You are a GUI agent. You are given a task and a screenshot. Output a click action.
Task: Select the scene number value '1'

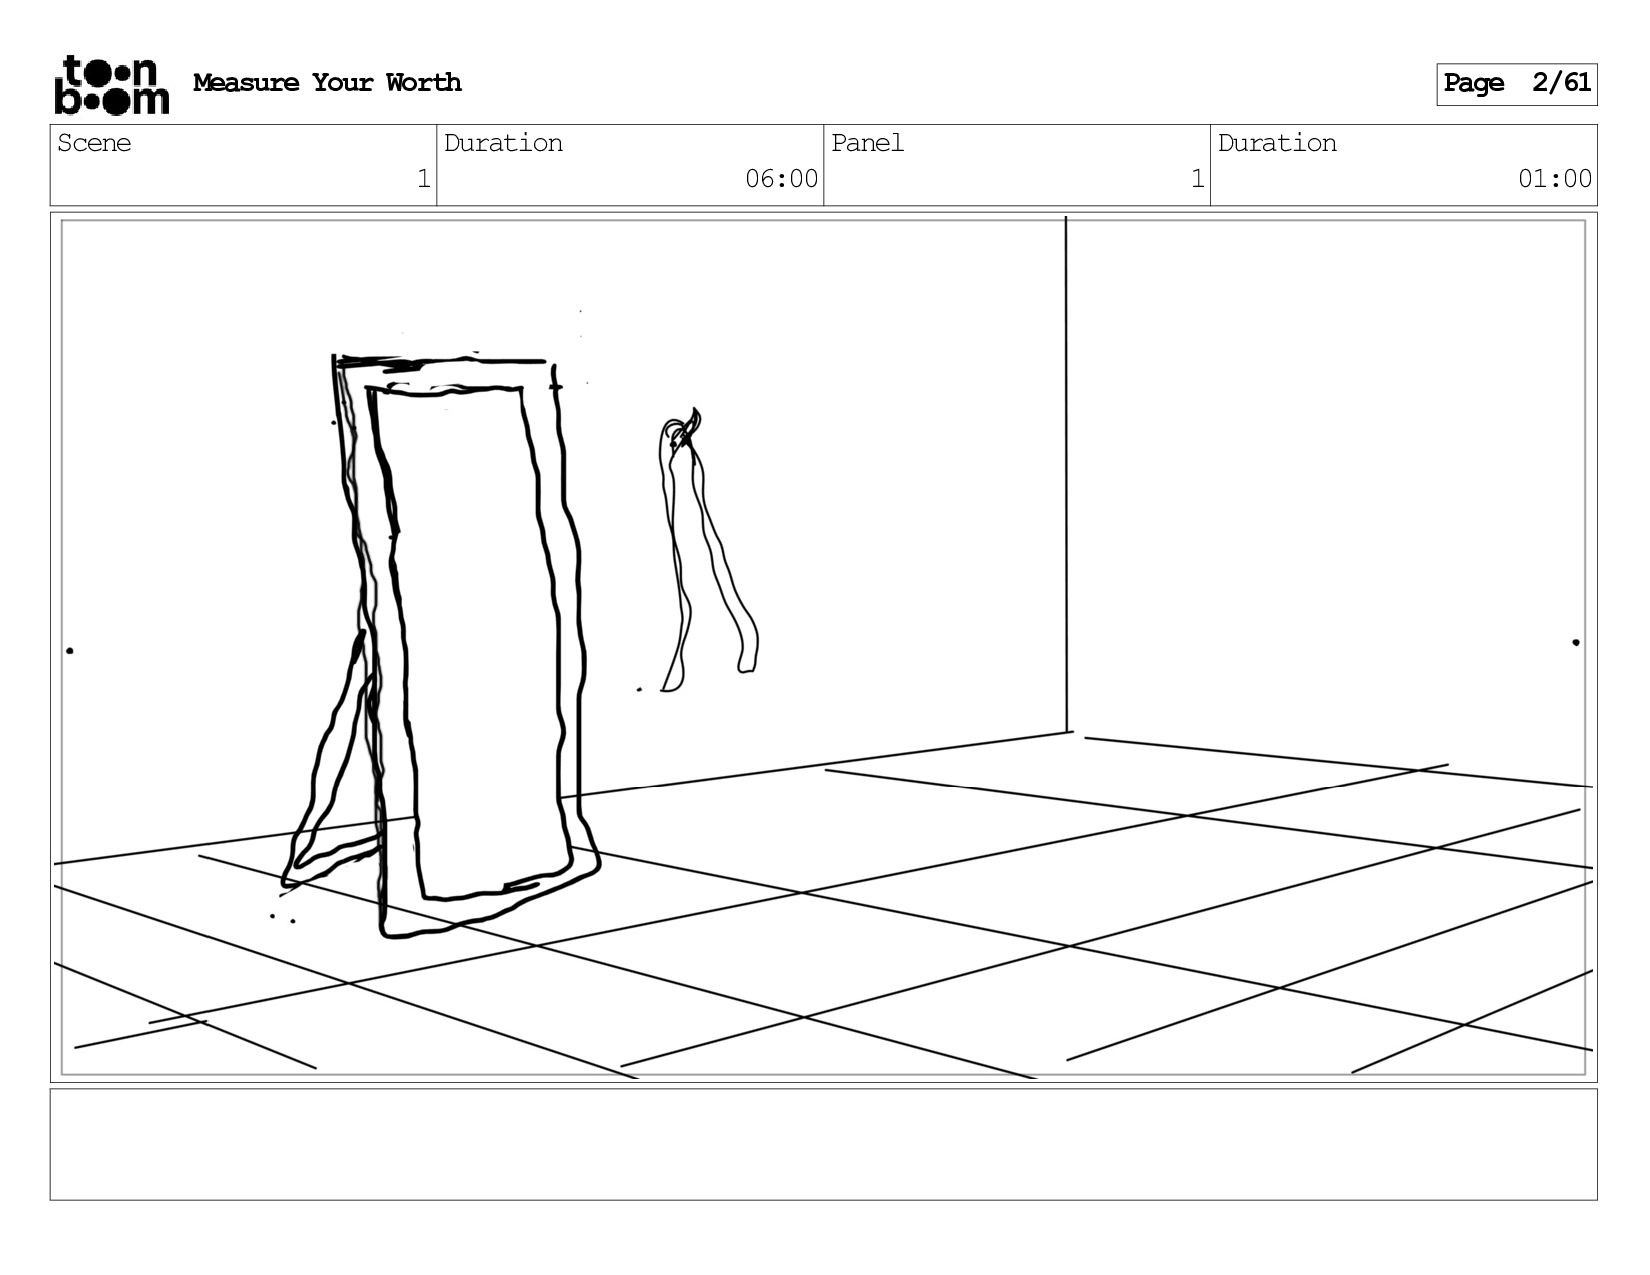tap(423, 179)
